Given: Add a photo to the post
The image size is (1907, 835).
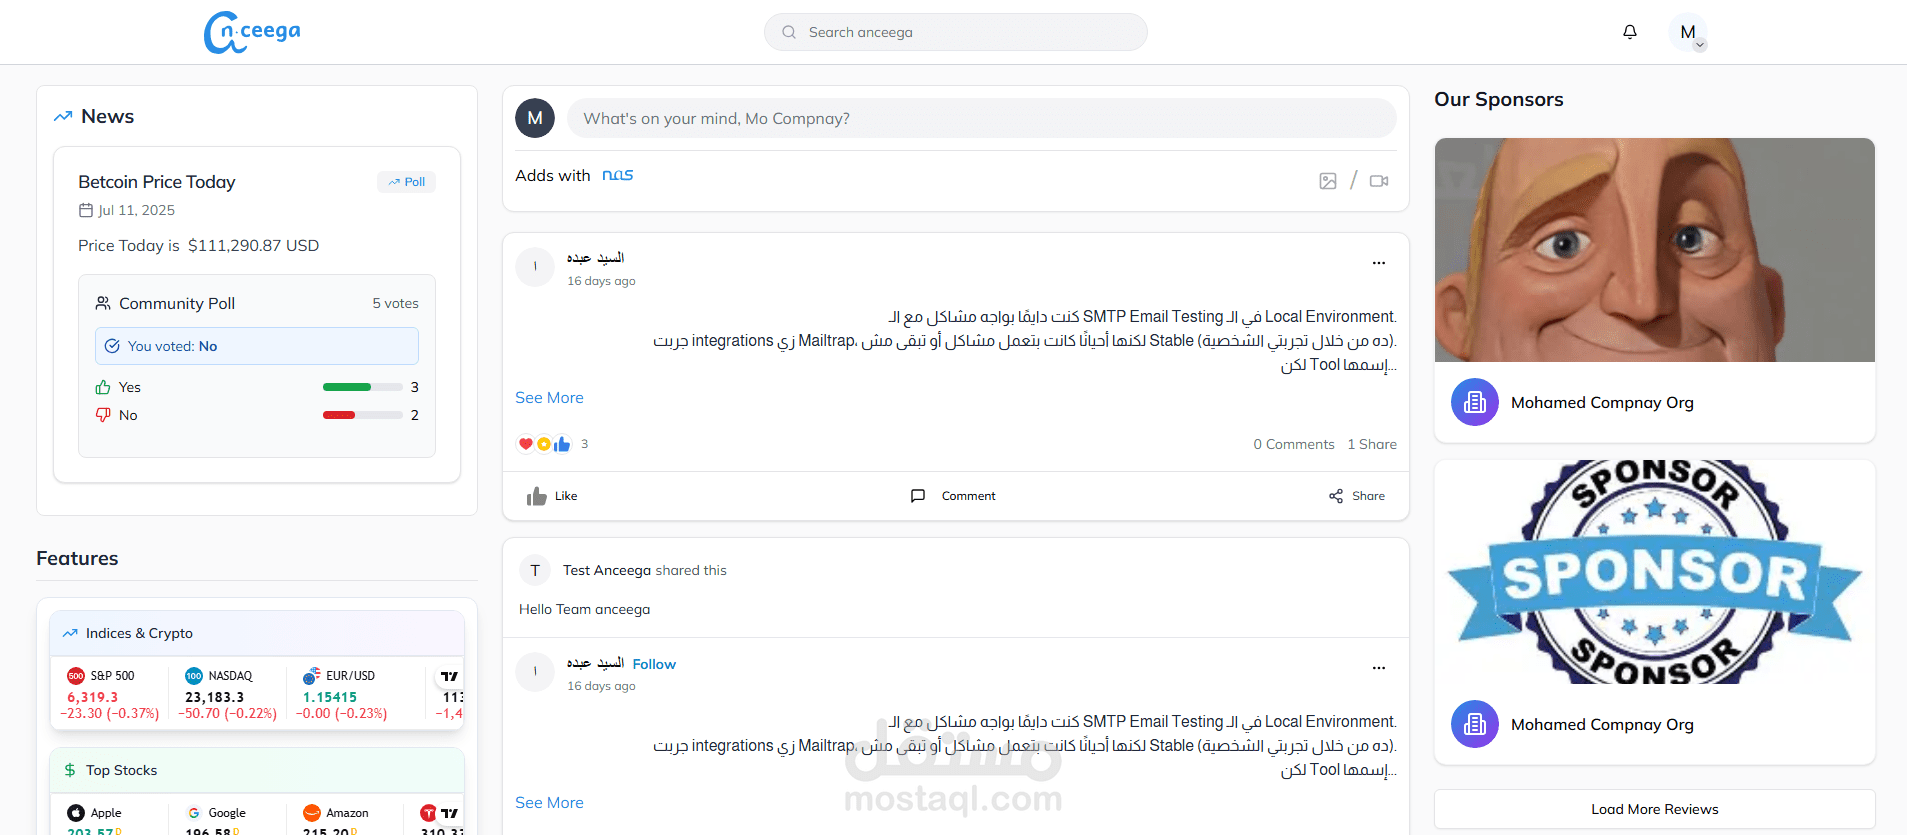Looking at the screenshot, I should click(1328, 181).
